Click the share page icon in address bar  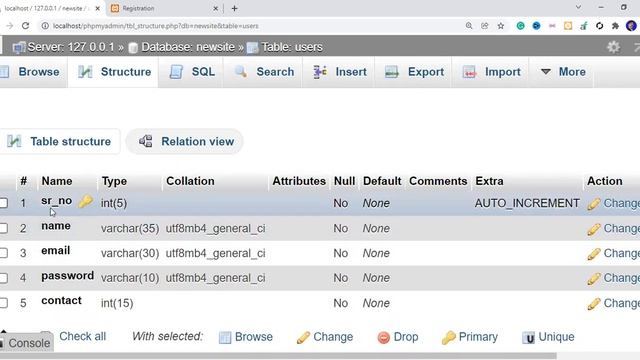[x=484, y=26]
